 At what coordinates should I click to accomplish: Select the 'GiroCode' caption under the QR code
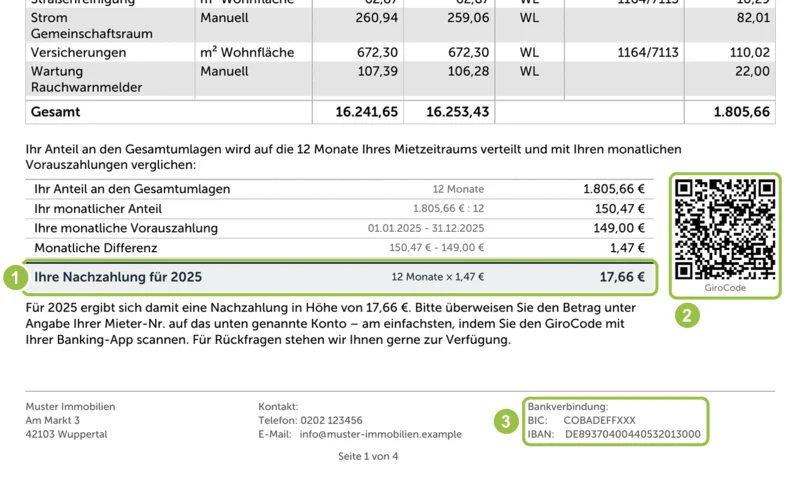coord(725,288)
